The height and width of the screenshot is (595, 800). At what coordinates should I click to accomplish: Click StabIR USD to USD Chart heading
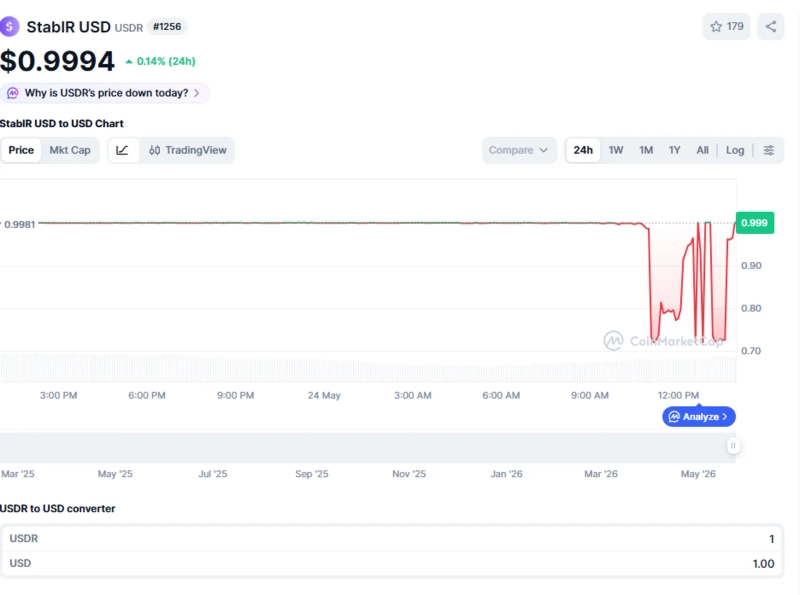tap(62, 123)
